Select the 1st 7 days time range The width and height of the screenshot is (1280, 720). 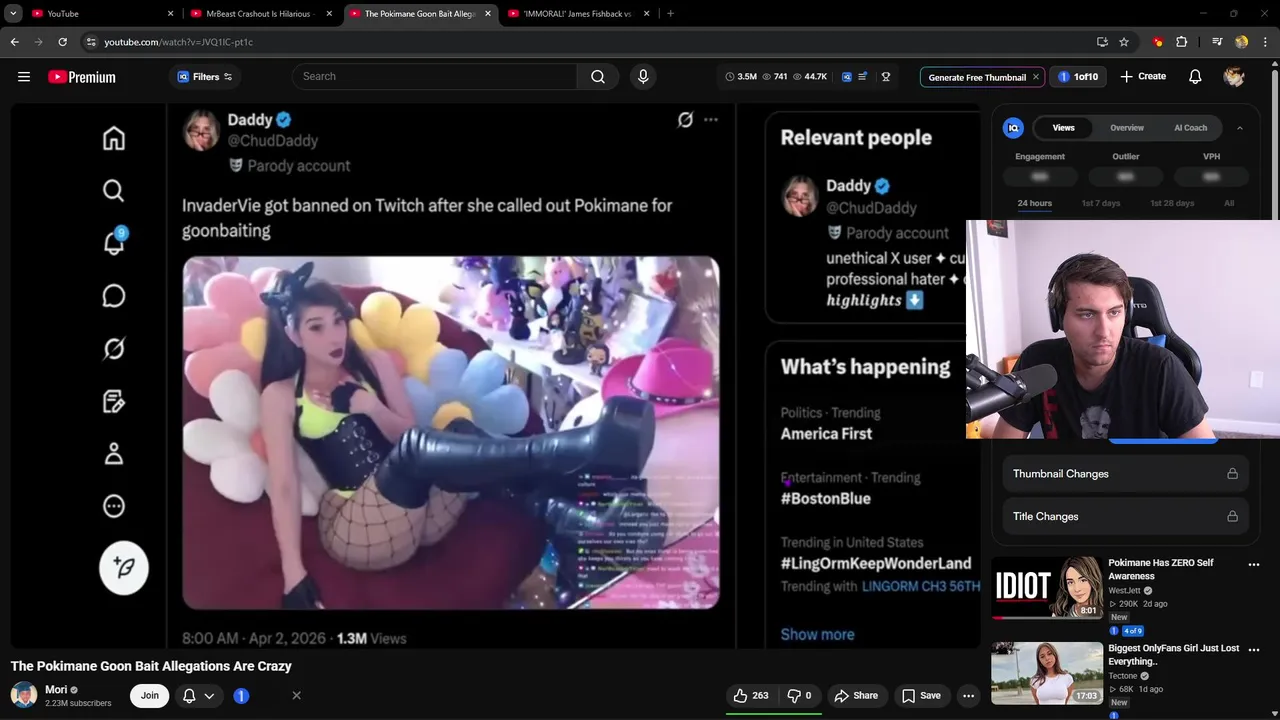point(1101,203)
